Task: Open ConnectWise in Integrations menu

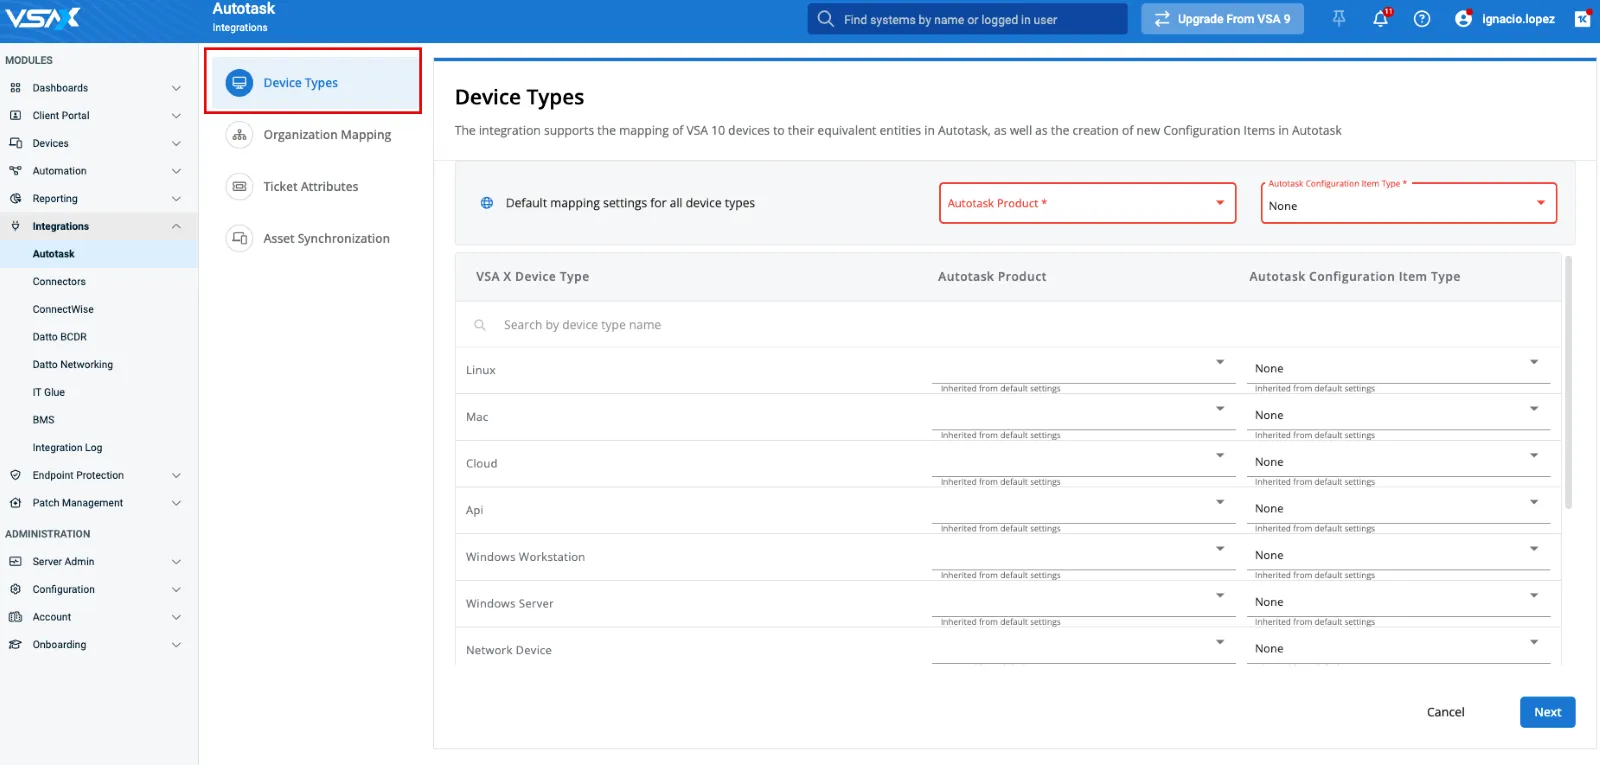Action: coord(63,310)
